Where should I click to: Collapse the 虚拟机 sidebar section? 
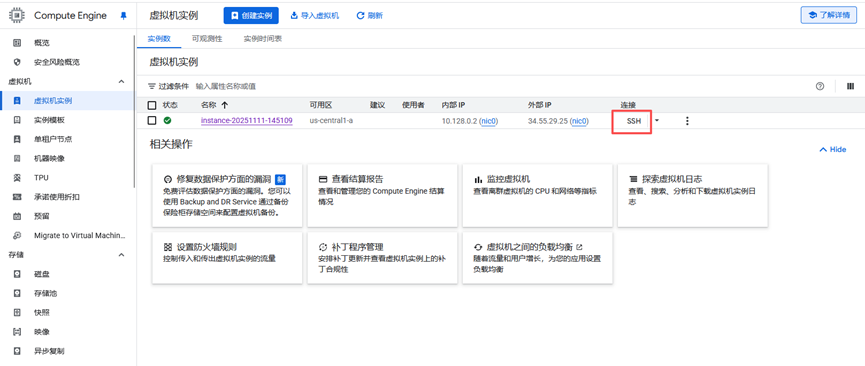122,82
